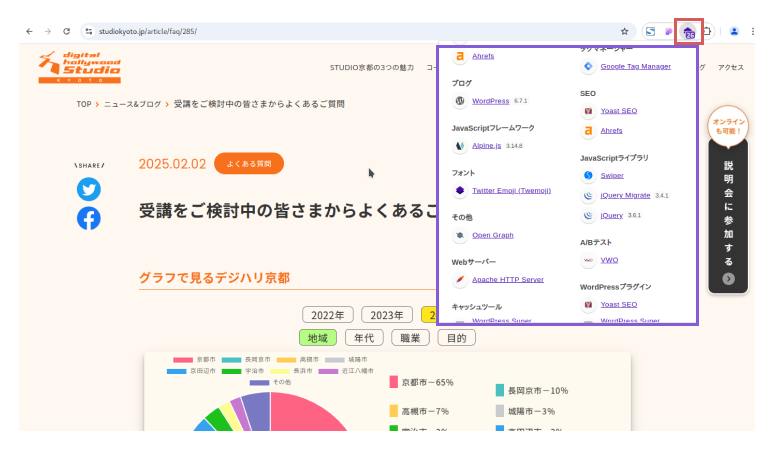Viewport: 773px width, 451px height.
Task: Open site information icon in address bar
Action: 89,32
